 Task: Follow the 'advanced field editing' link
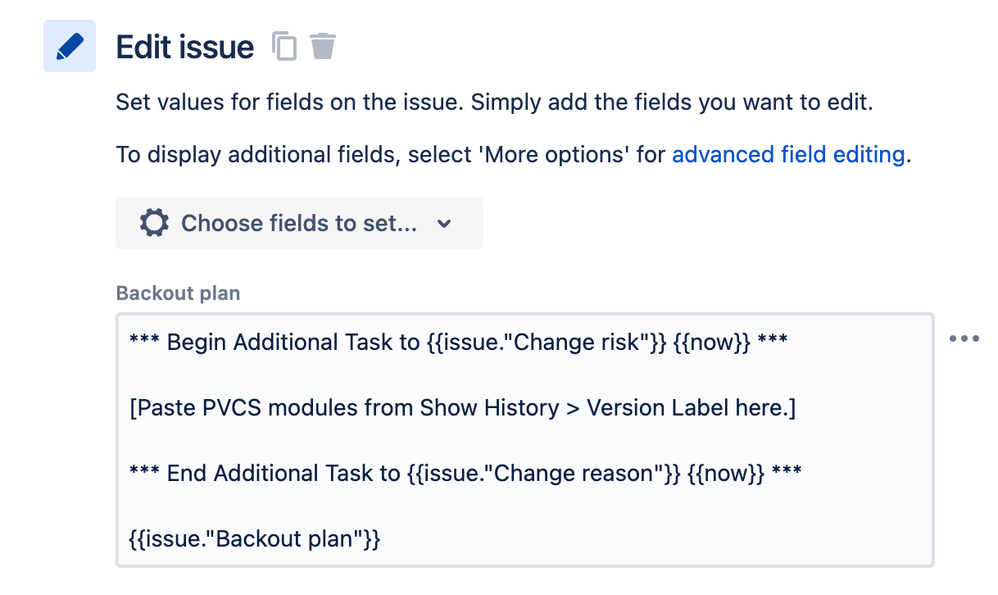coord(788,155)
